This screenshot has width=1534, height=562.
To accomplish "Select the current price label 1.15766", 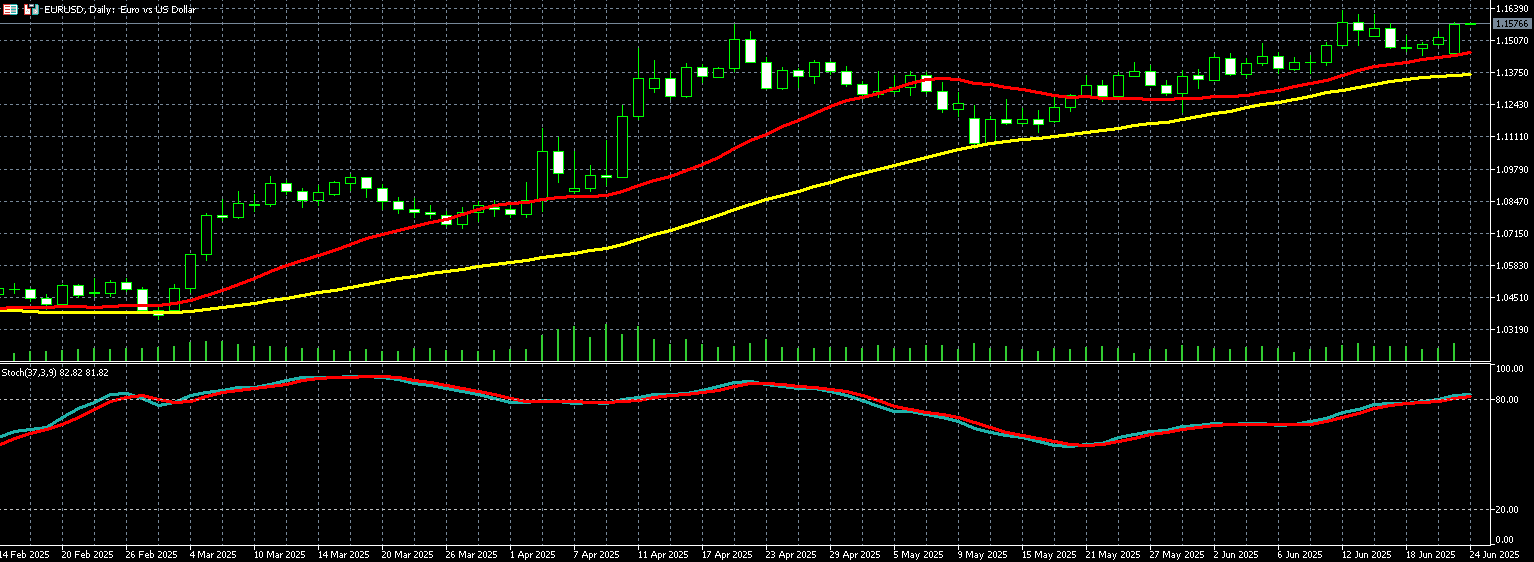I will 1512,23.
